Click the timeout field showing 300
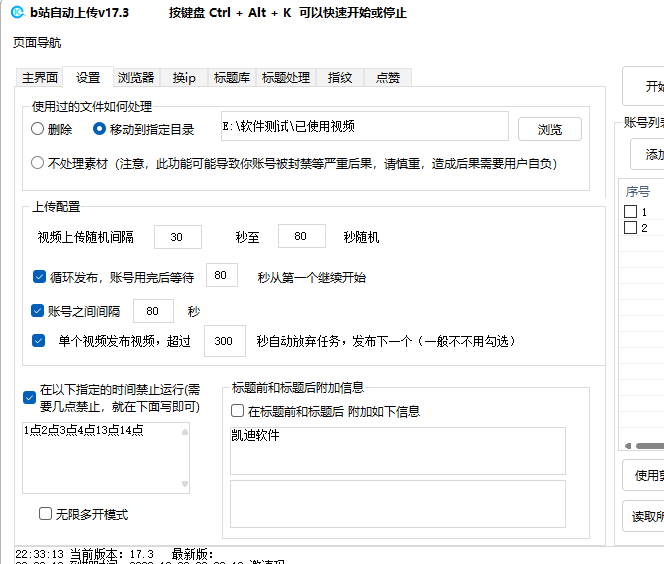Viewport: 664px width, 564px height. click(224, 341)
